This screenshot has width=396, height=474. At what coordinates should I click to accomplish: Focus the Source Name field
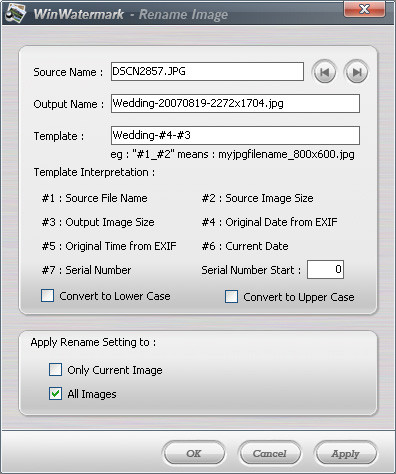[x=207, y=71]
